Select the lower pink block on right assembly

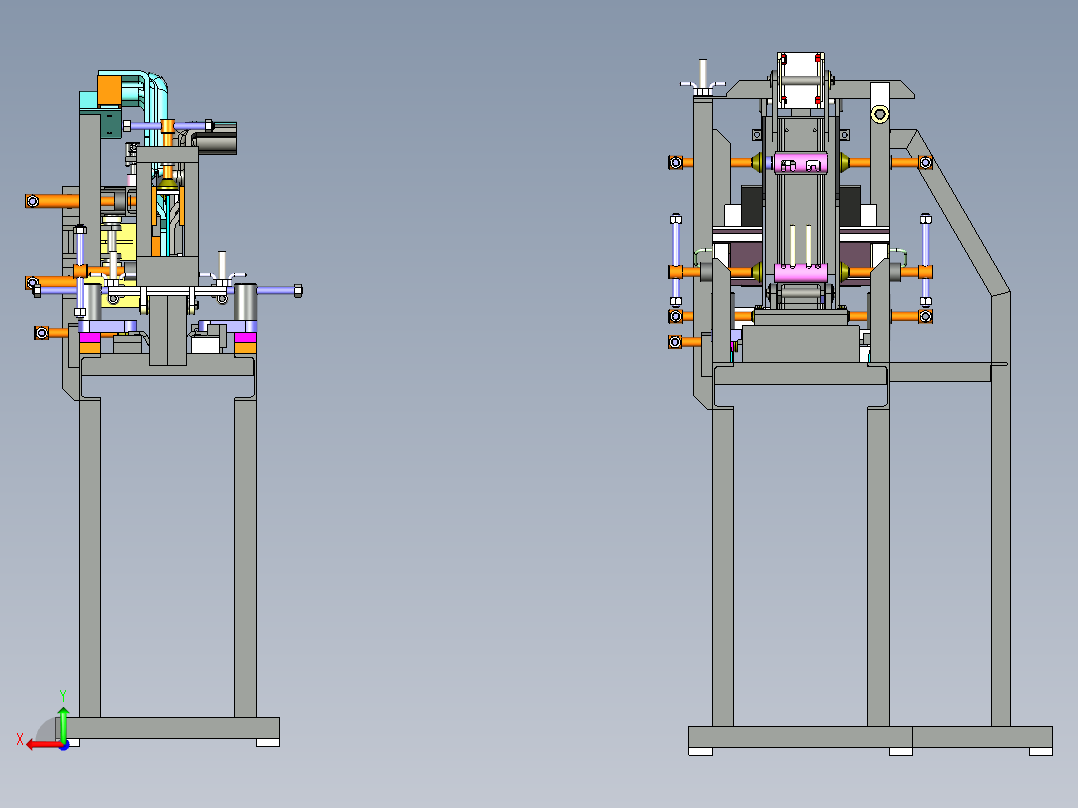click(801, 273)
